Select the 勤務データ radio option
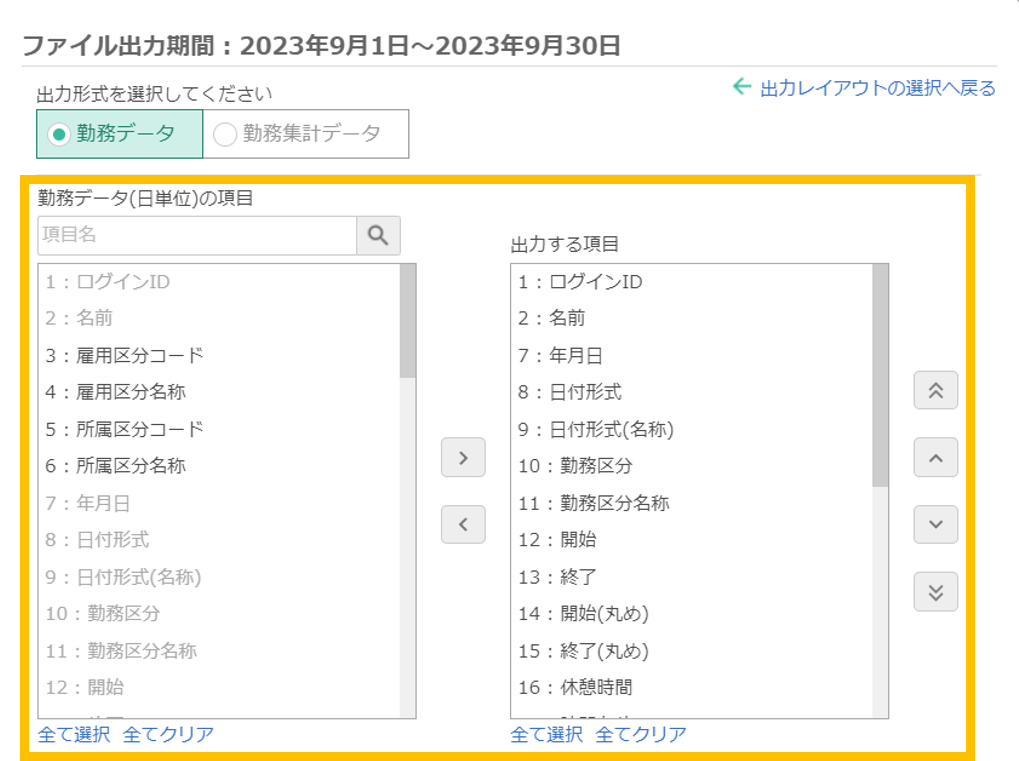The height and width of the screenshot is (761, 1019). pos(119,134)
